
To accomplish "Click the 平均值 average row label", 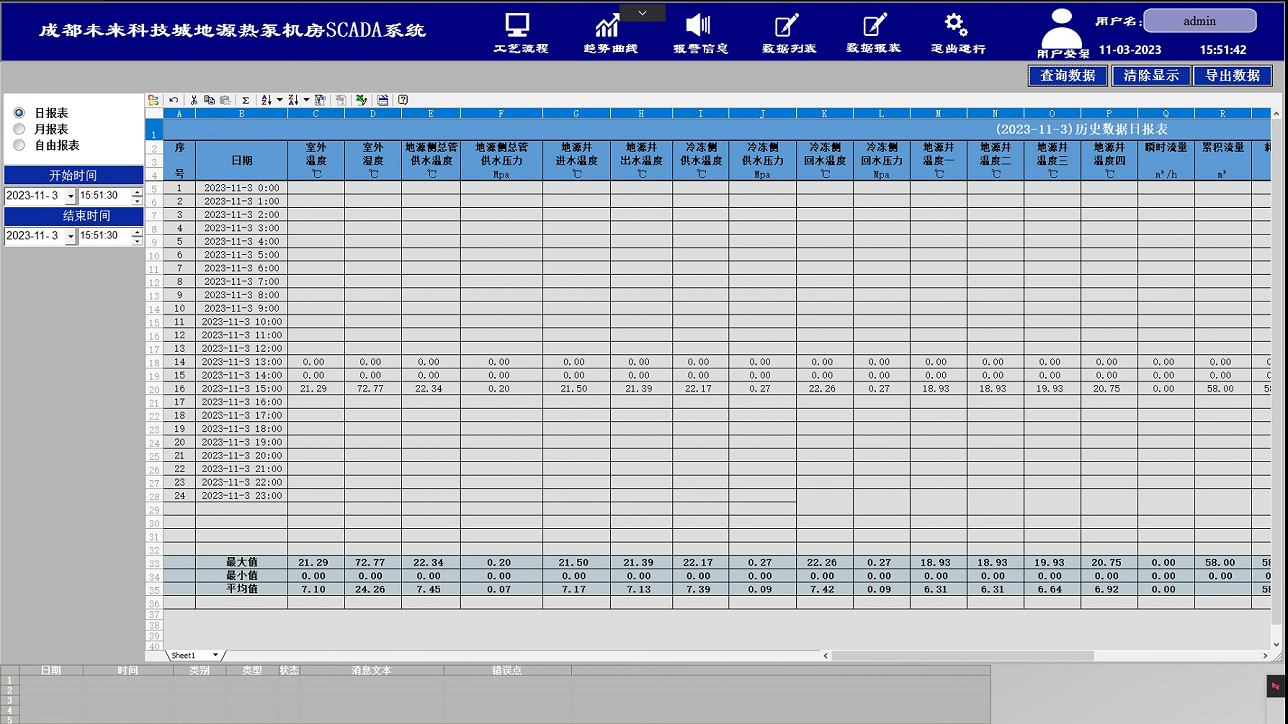I will 241,589.
